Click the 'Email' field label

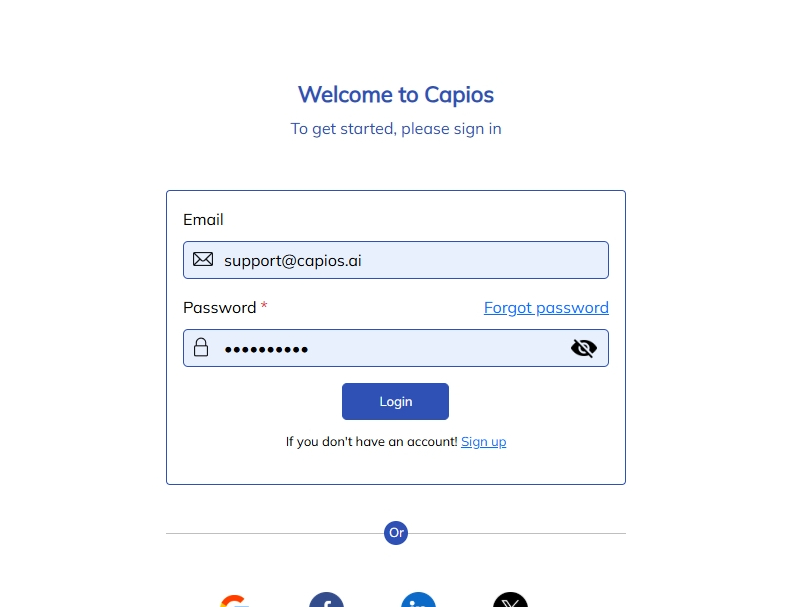[203, 220]
